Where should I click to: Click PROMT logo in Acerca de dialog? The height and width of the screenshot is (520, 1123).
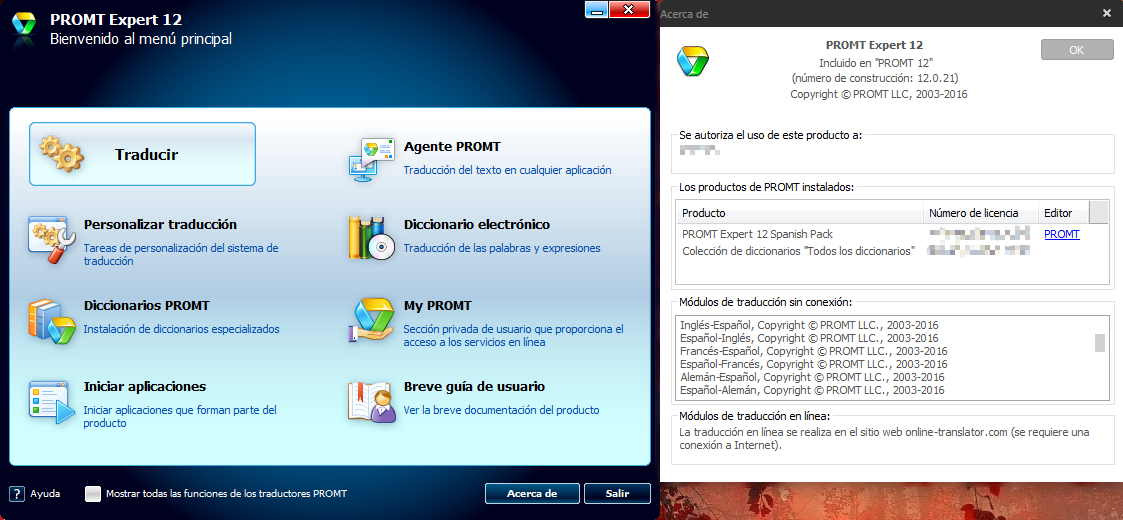click(x=693, y=61)
